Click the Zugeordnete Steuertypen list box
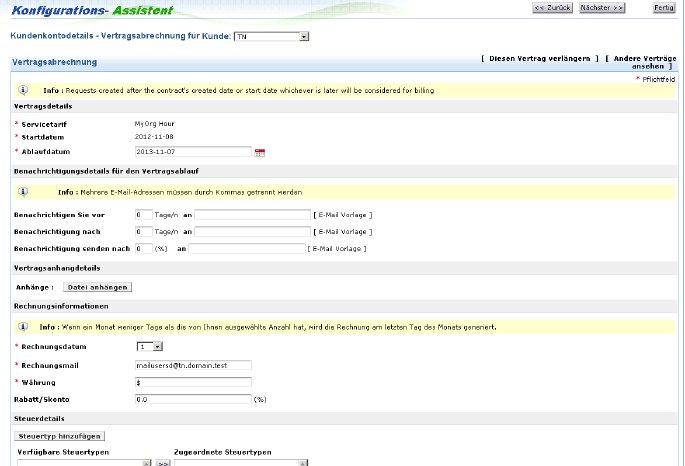 tap(241, 463)
